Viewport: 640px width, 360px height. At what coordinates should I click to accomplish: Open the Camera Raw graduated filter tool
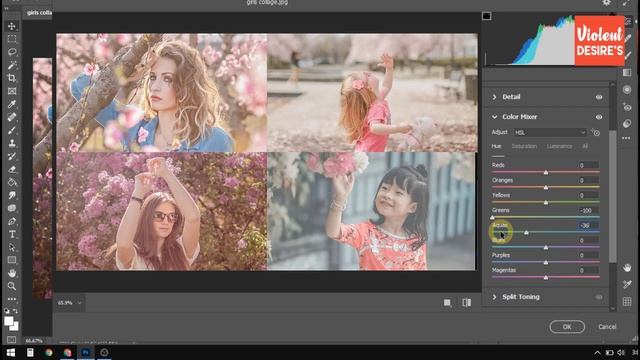(x=627, y=73)
